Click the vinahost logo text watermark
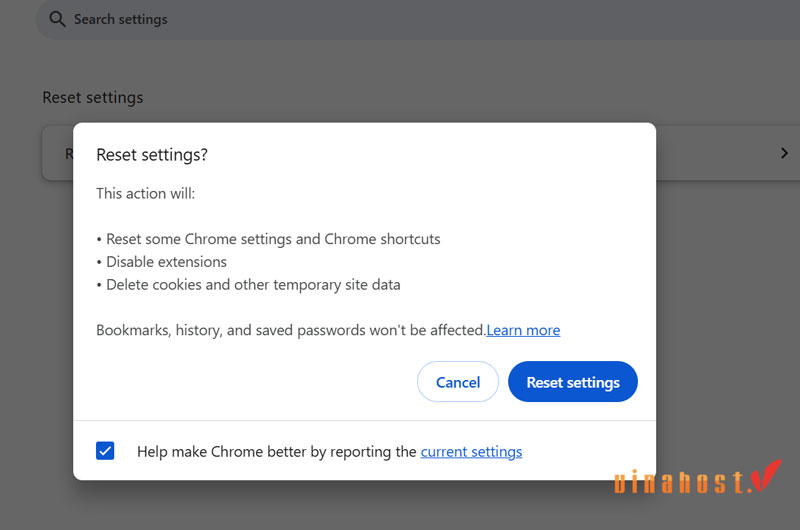The image size is (800, 530). pyautogui.click(x=679, y=482)
